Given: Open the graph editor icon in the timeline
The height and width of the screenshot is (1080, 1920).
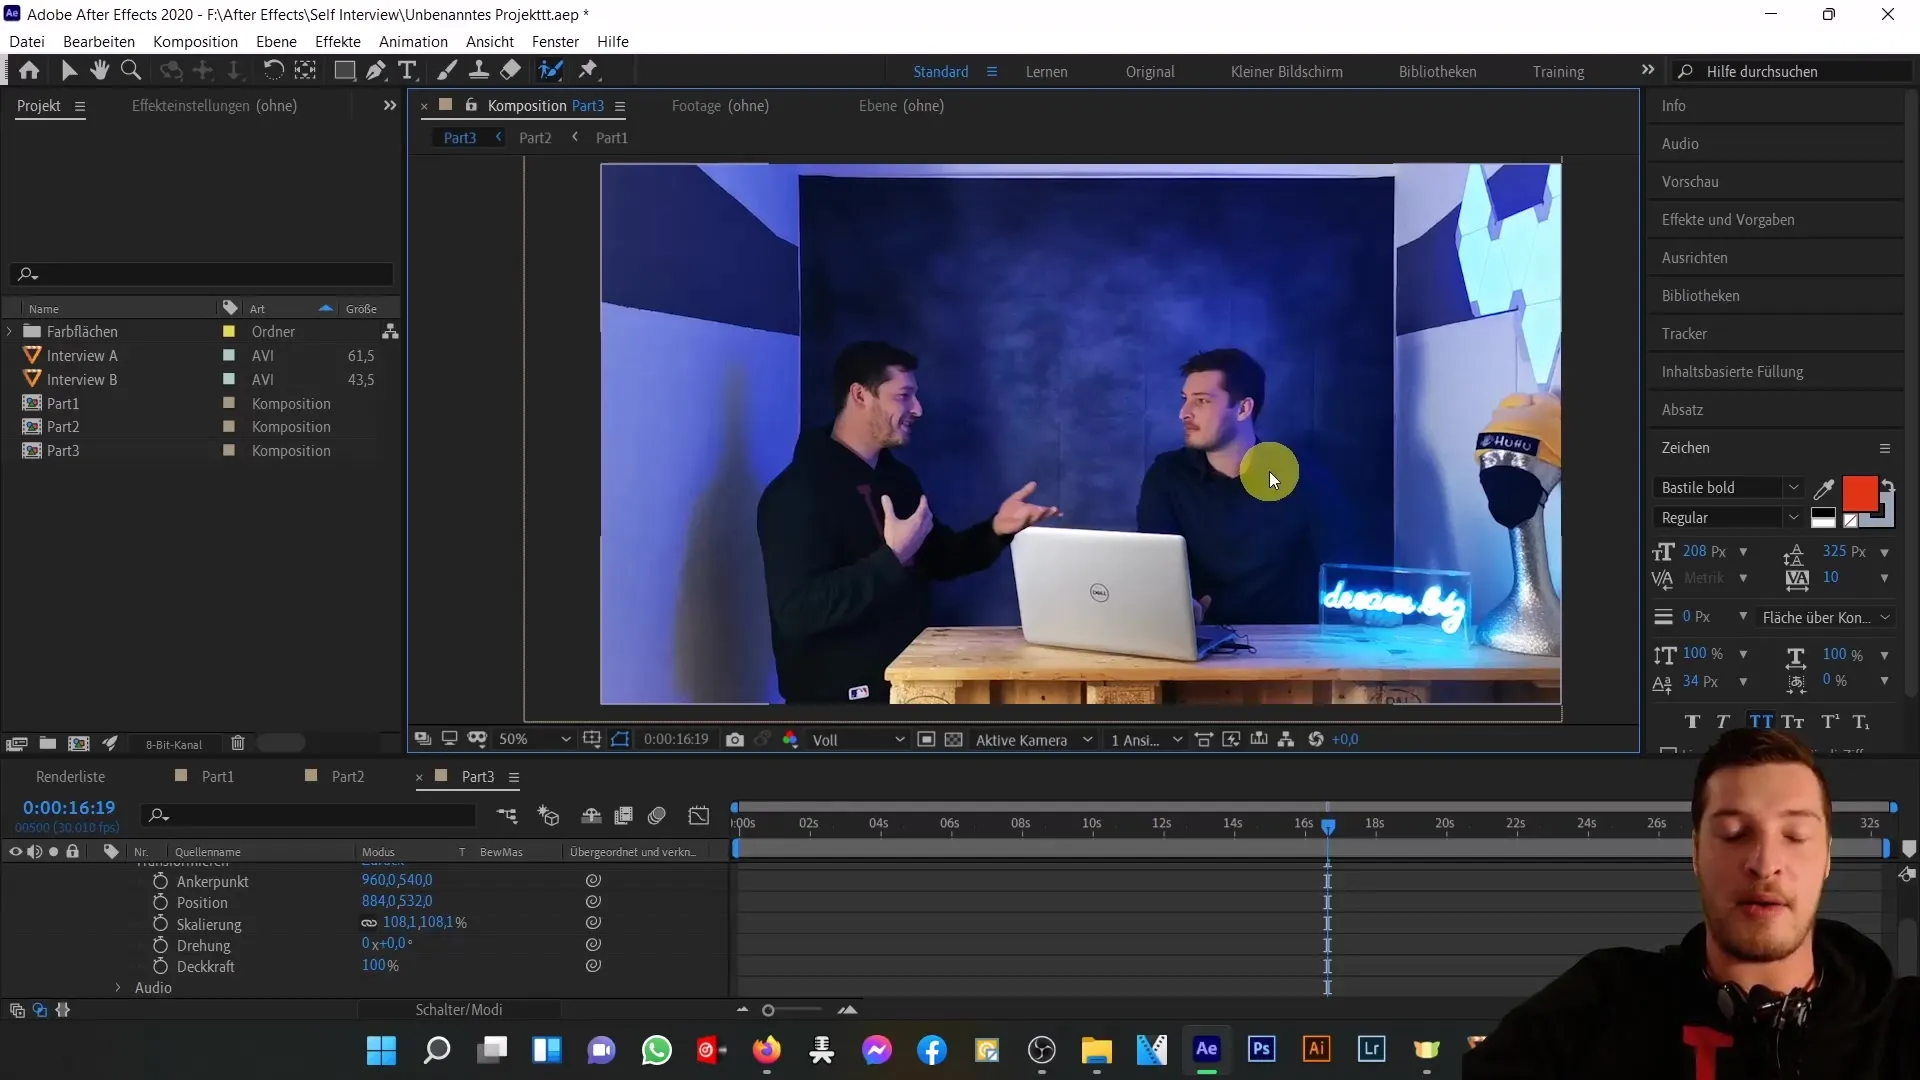Looking at the screenshot, I should 699,816.
